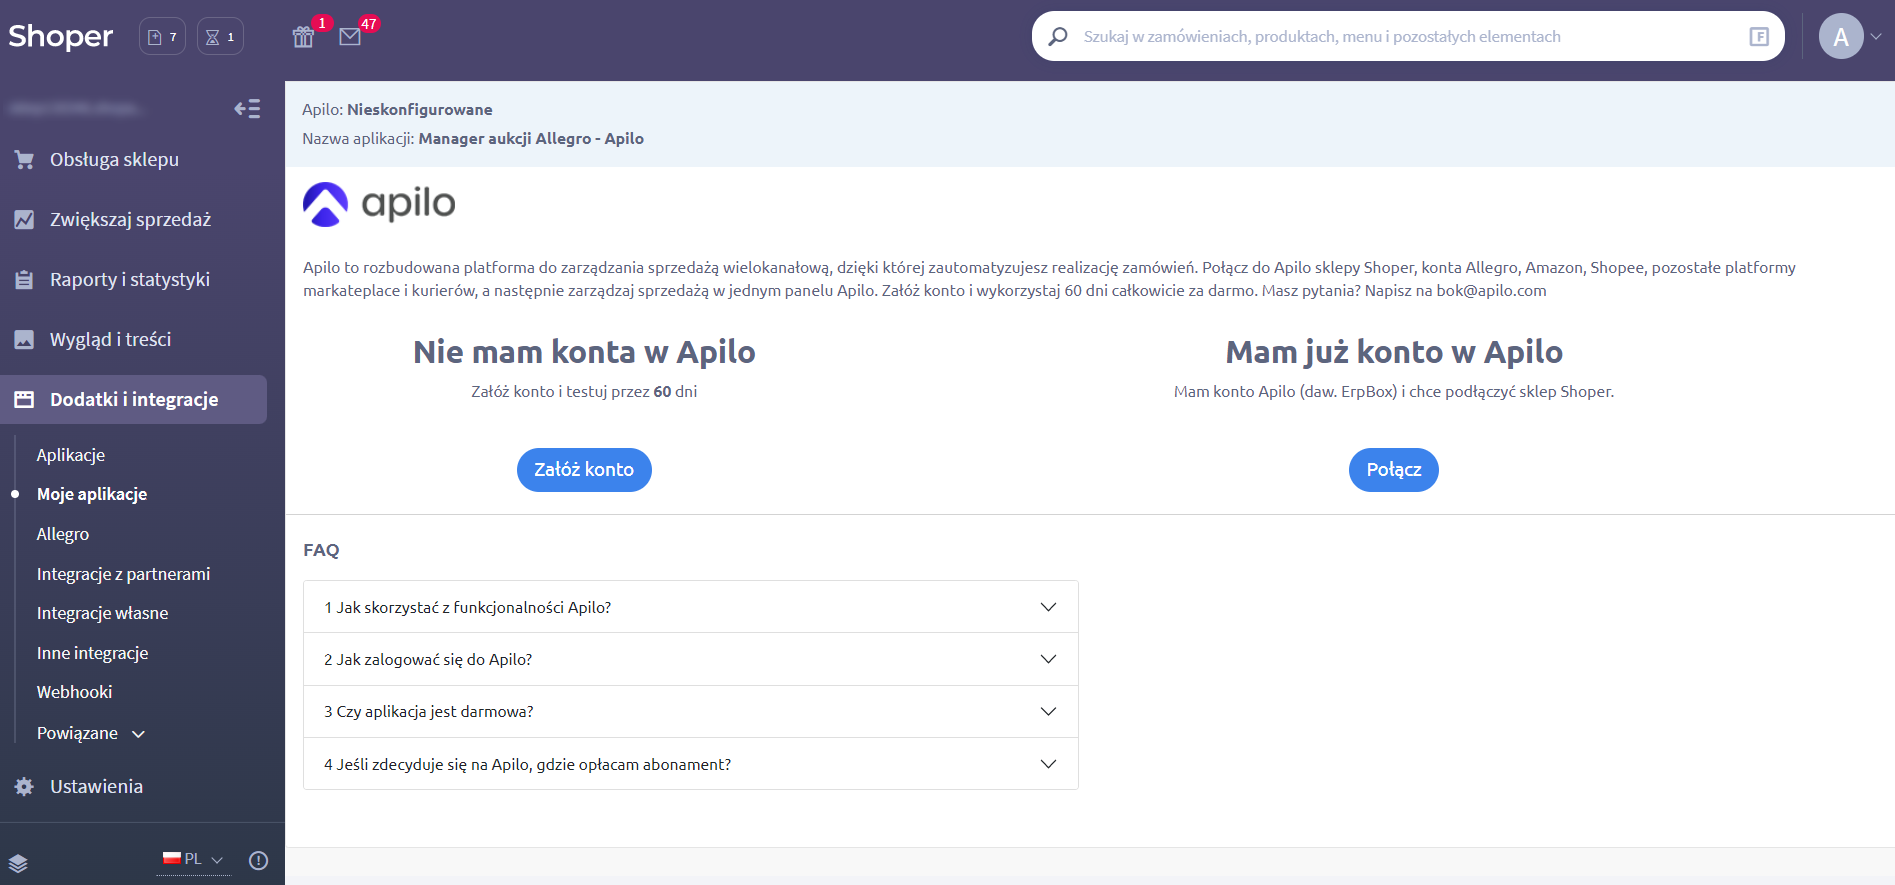Image resolution: width=1895 pixels, height=885 pixels.
Task: Click the cart icon for Obsługa sklepu
Action: (x=25, y=160)
